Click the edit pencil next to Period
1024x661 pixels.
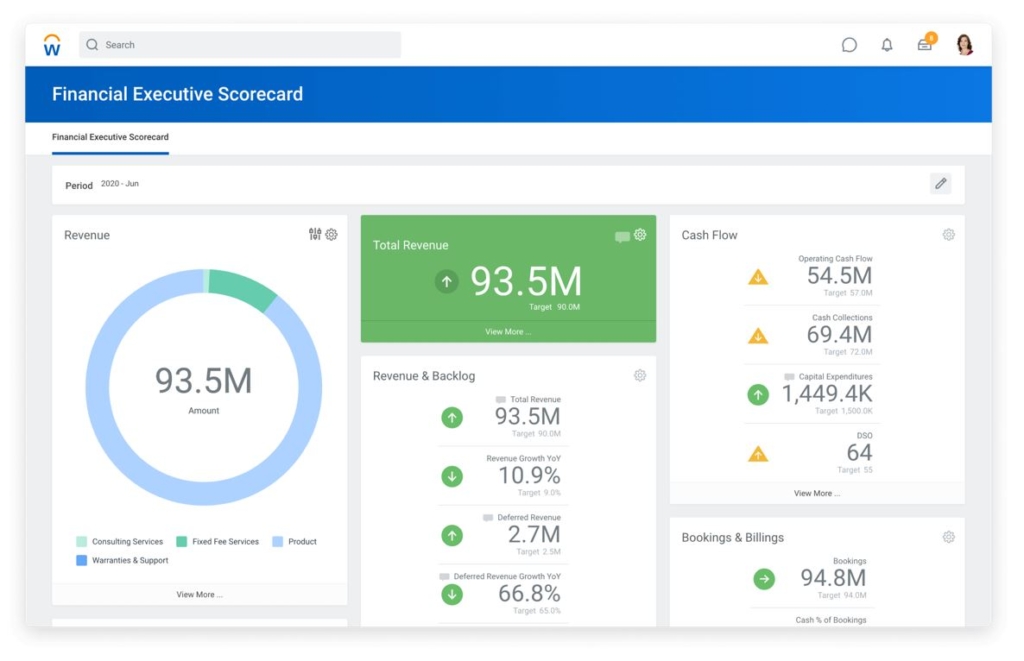pos(940,183)
